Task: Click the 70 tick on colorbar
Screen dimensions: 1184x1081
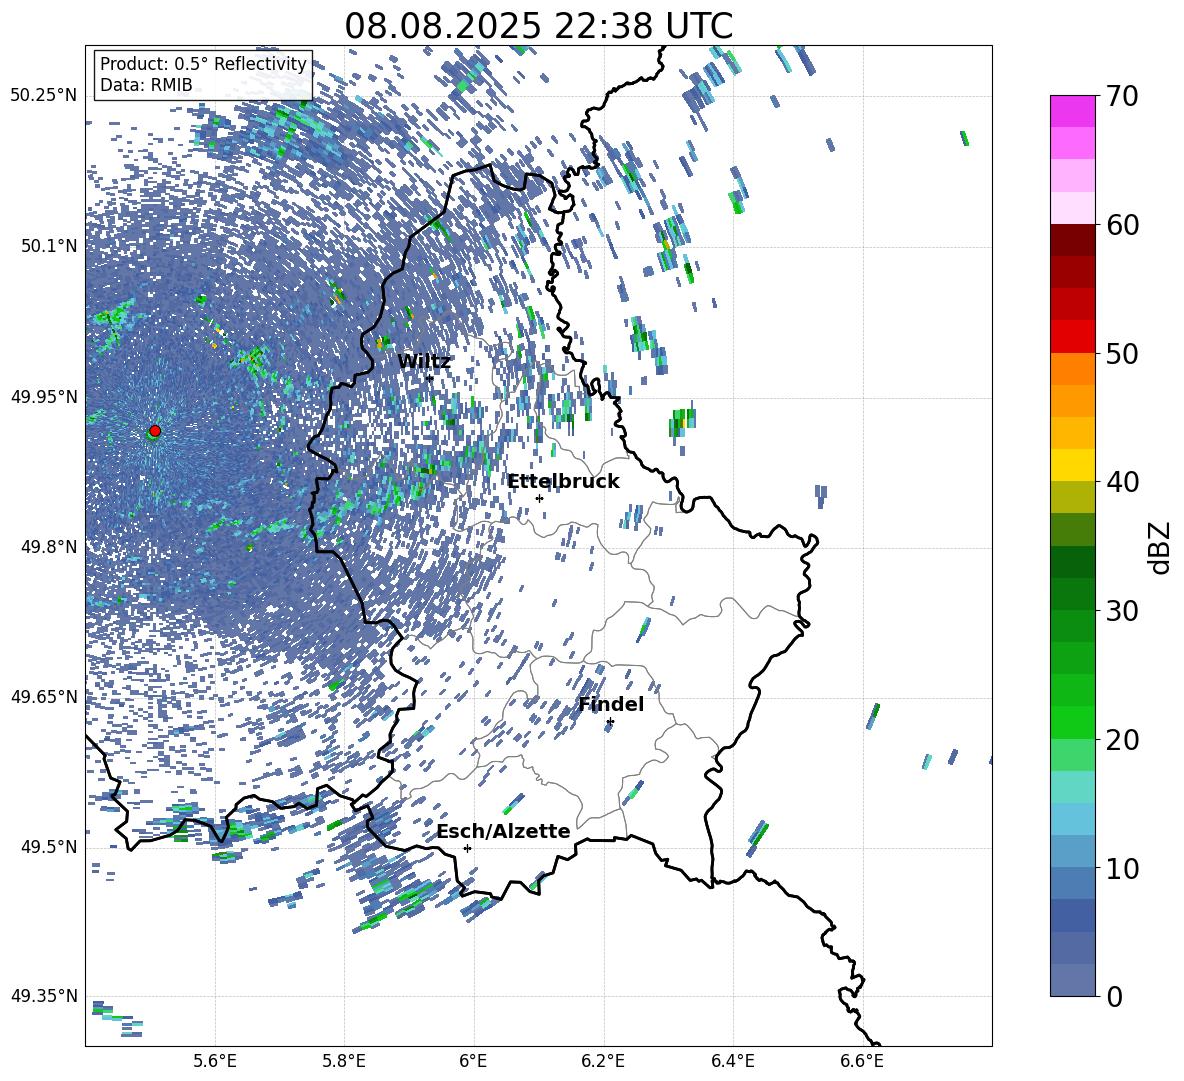Action: point(1122,96)
